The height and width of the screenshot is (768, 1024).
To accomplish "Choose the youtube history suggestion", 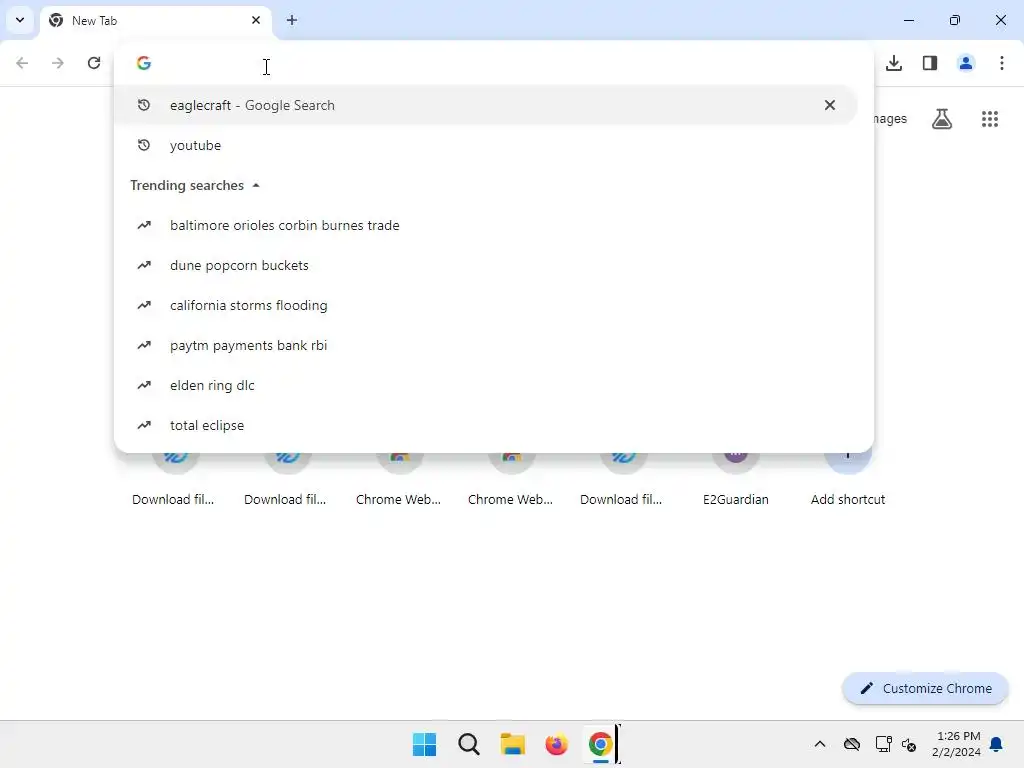I will point(485,145).
